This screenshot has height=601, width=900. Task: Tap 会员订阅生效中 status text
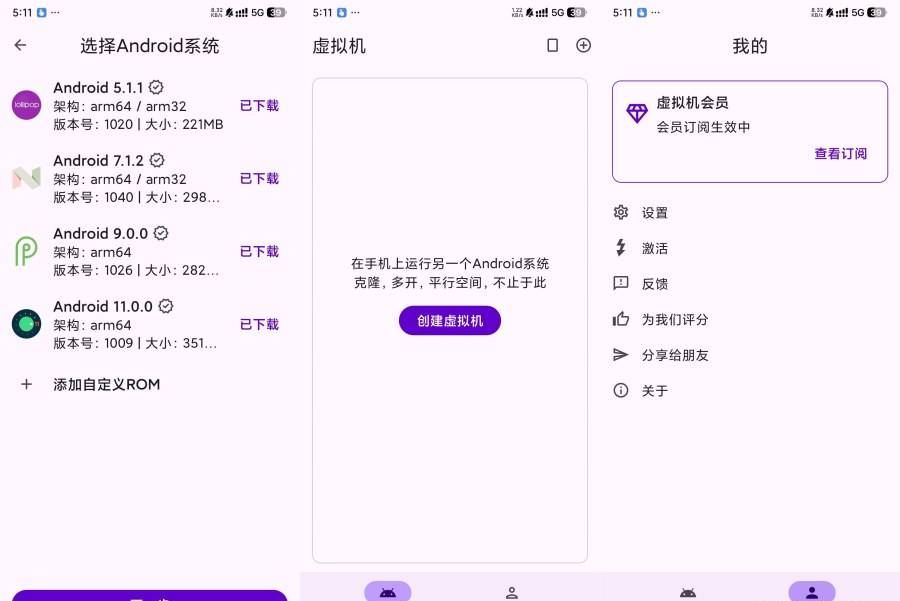(703, 127)
